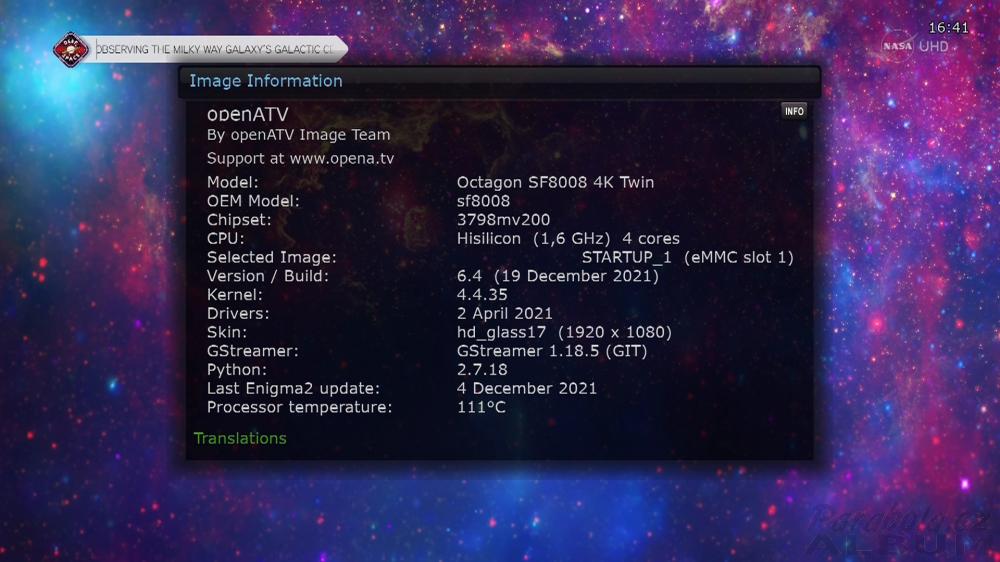Select the Image Information title
1000x562 pixels.
tap(266, 81)
